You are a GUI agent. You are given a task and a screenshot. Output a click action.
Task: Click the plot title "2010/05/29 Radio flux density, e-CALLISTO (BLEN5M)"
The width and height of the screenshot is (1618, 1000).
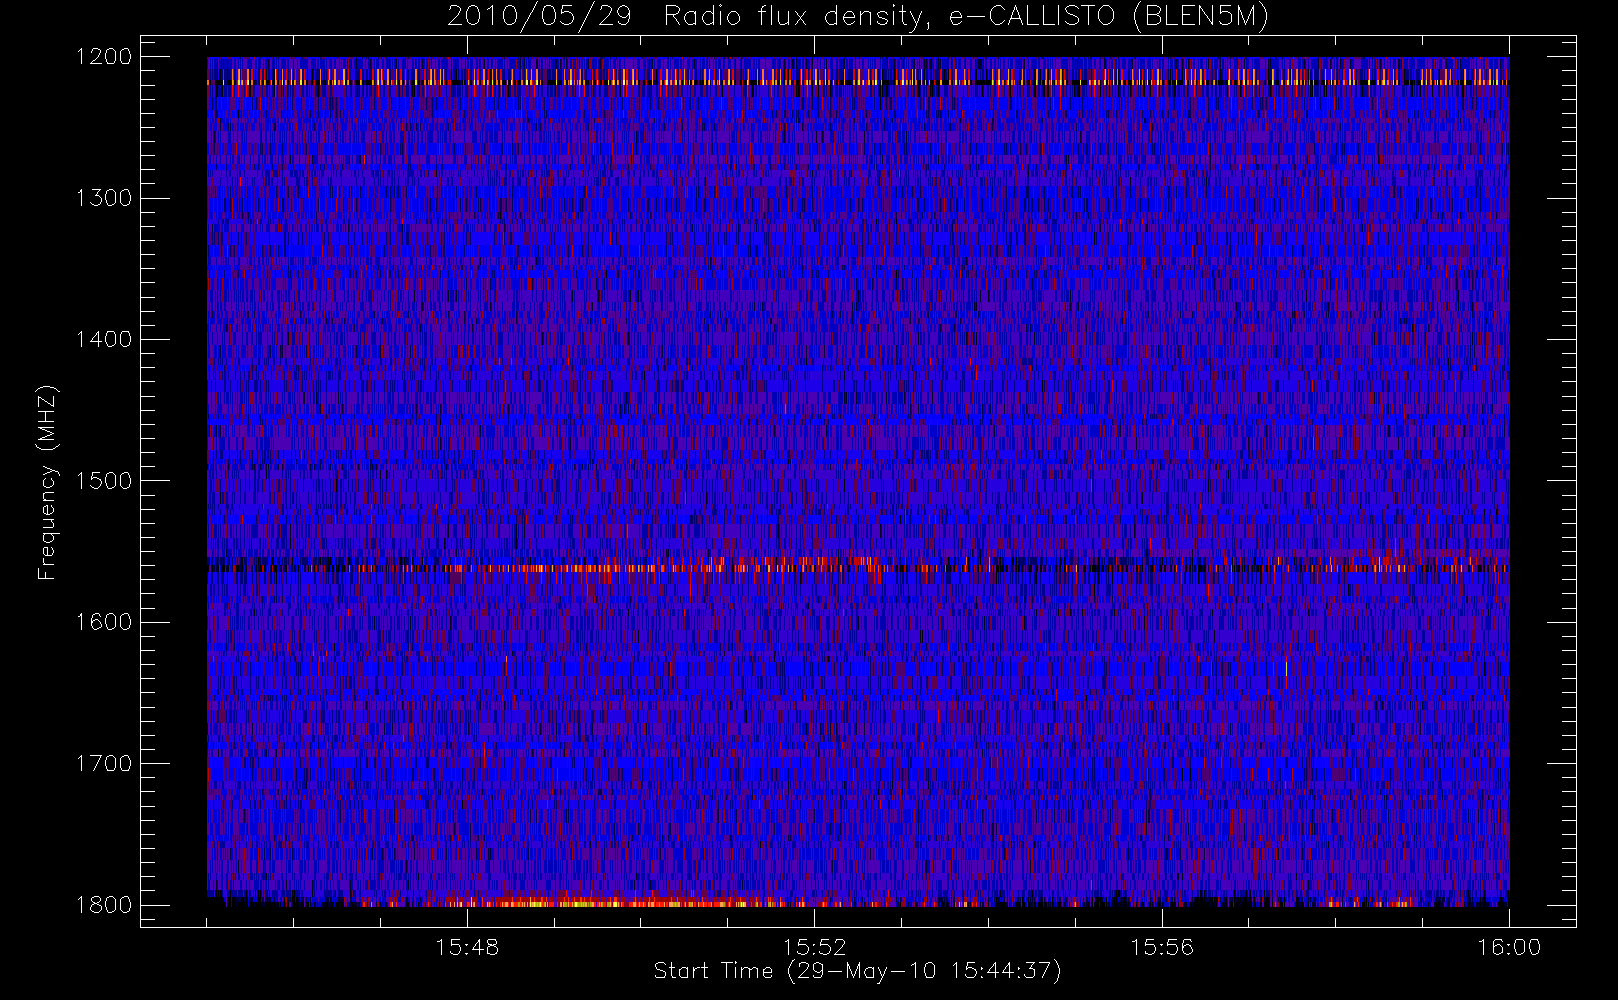tap(858, 17)
